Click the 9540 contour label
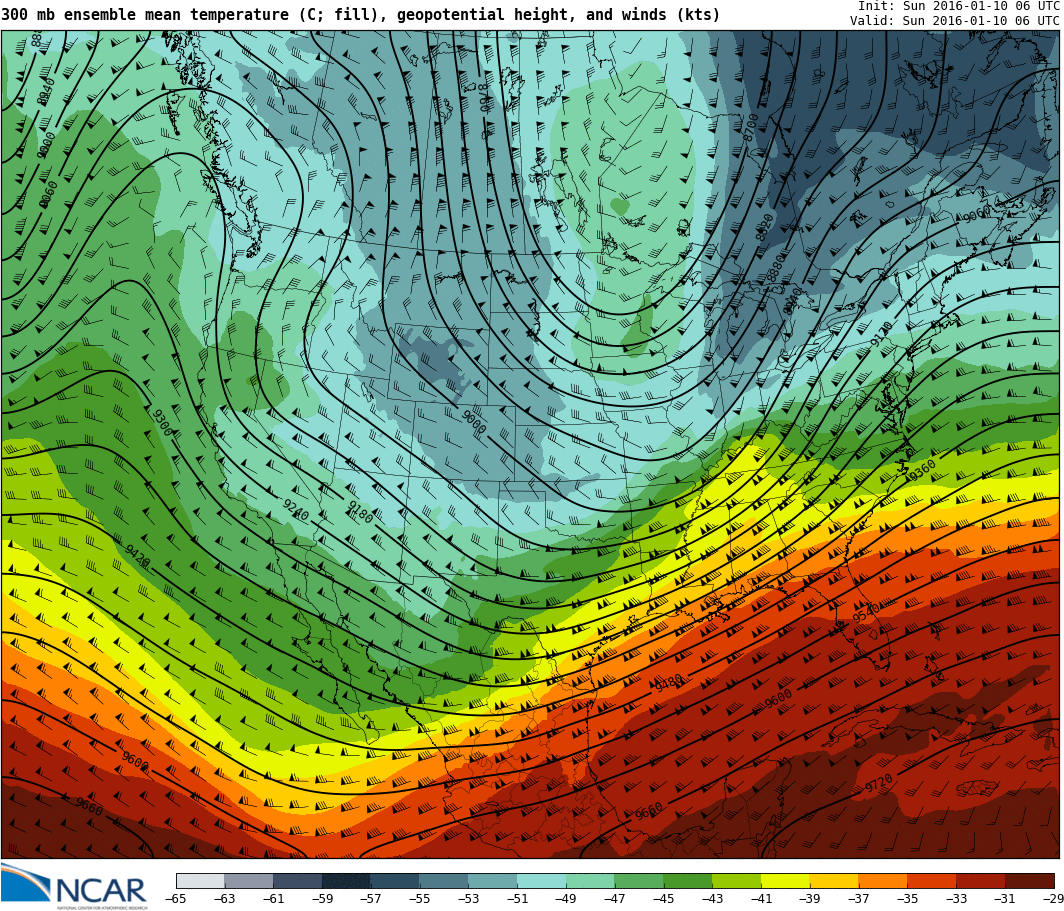The image size is (1064, 911). click(866, 612)
